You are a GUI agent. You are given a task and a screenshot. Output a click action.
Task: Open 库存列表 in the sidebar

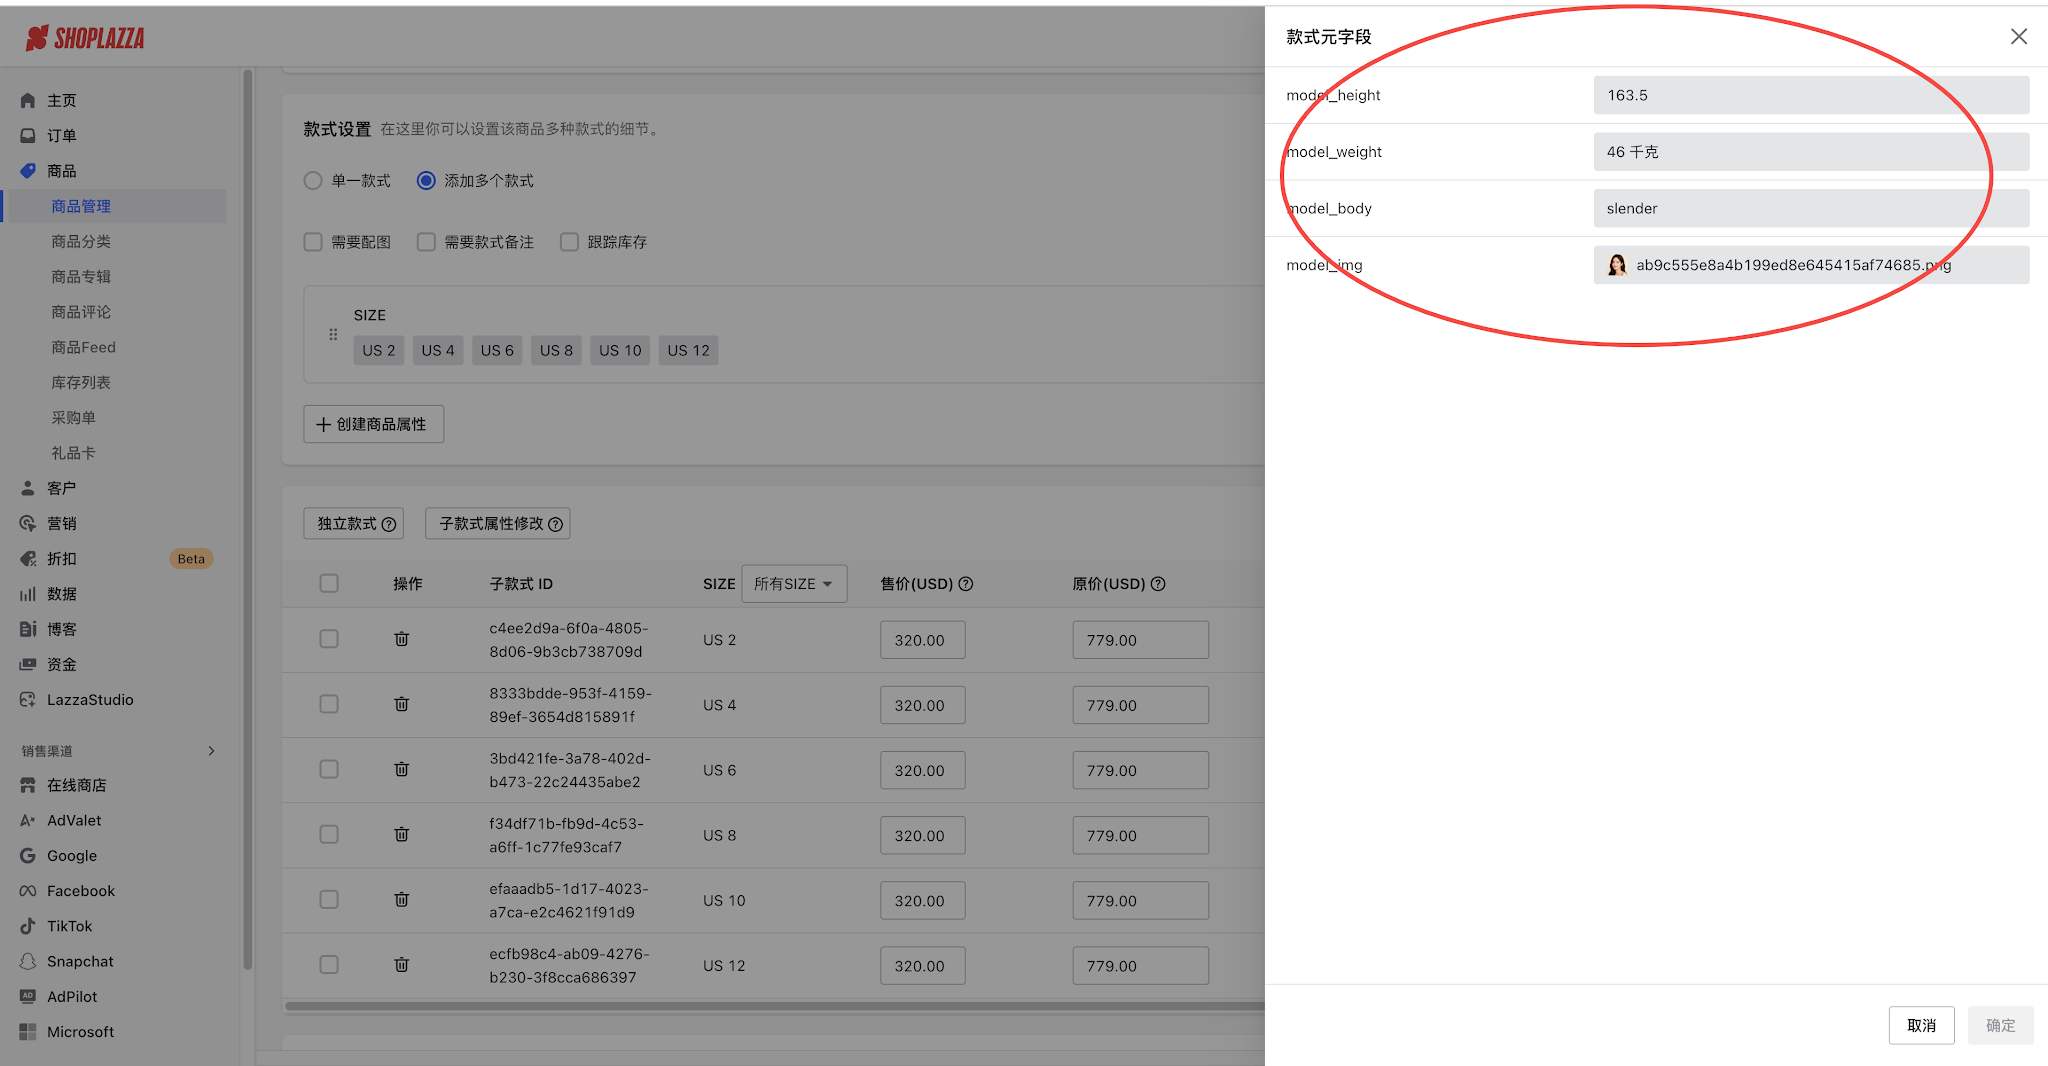tap(81, 383)
